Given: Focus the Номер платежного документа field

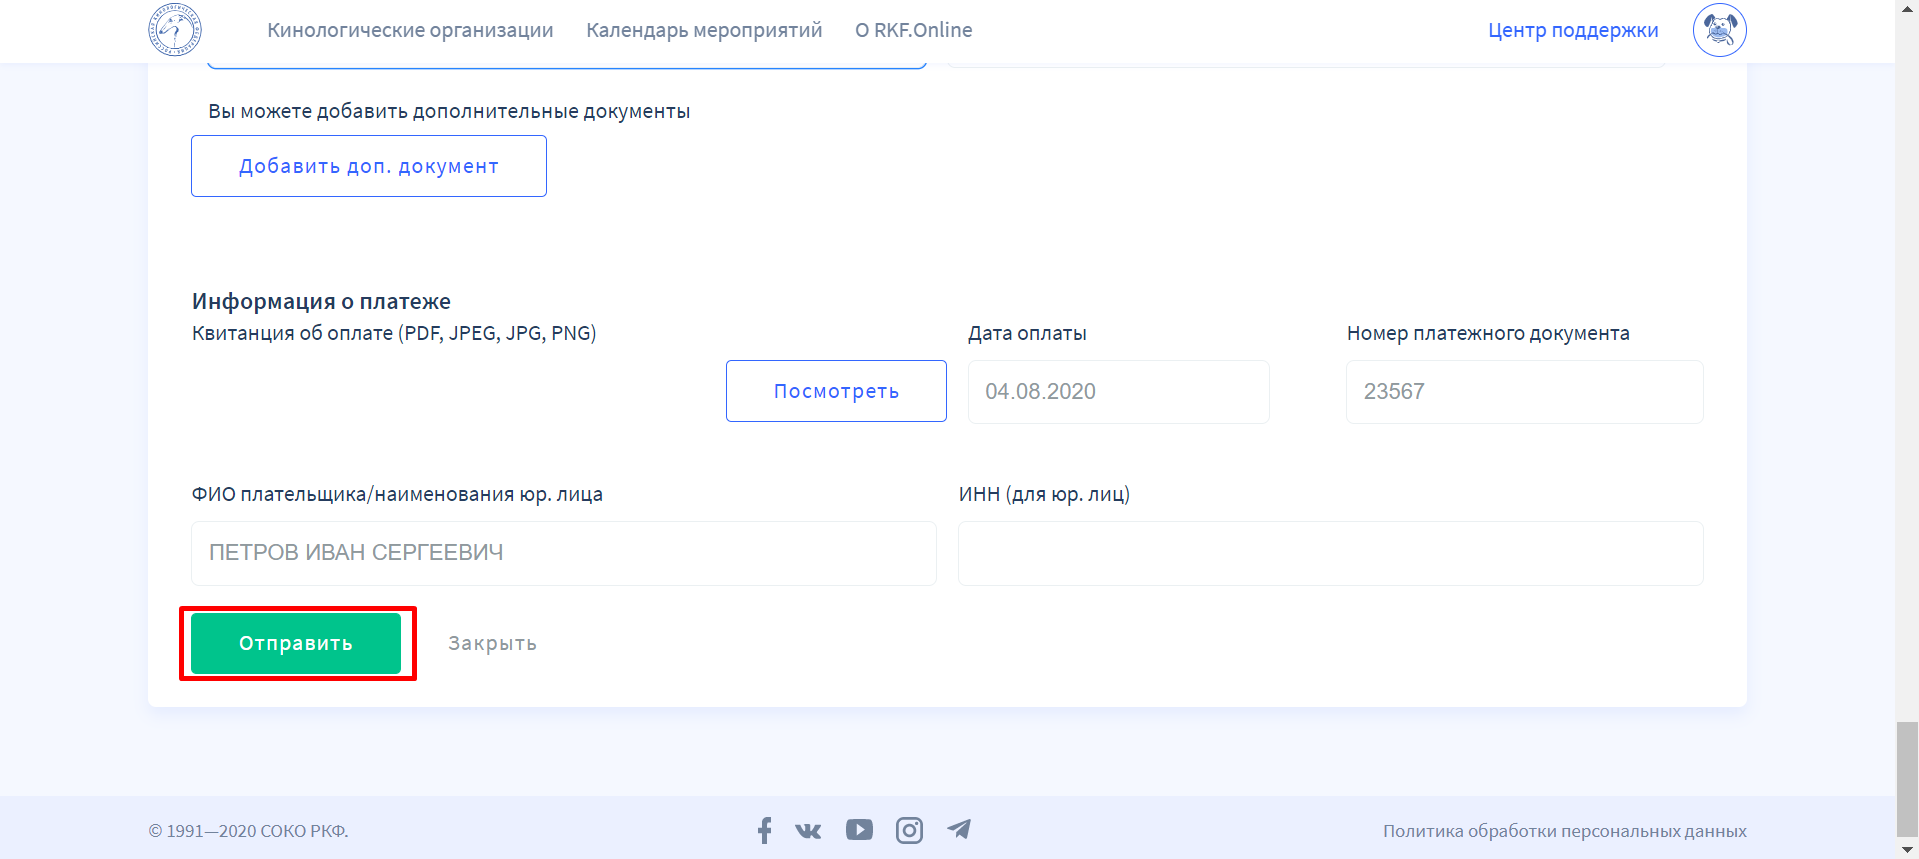Looking at the screenshot, I should coord(1524,392).
